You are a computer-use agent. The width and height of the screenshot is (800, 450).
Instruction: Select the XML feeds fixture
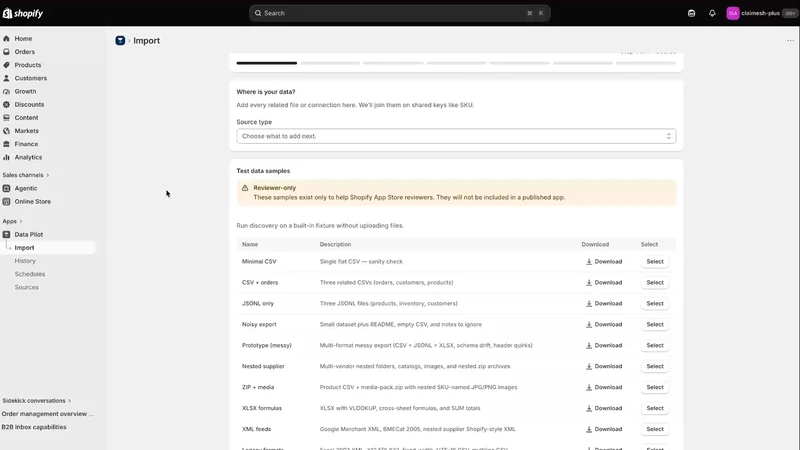pyautogui.click(x=655, y=429)
